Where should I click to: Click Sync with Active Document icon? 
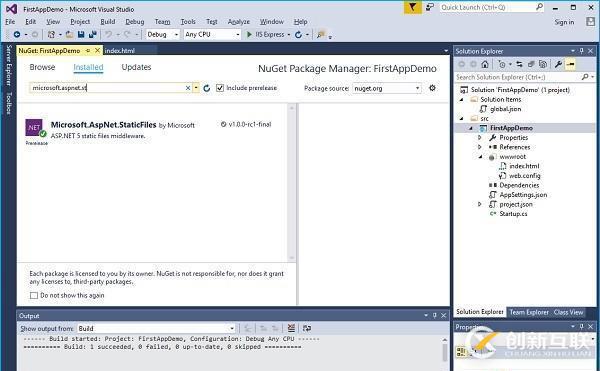(519, 64)
